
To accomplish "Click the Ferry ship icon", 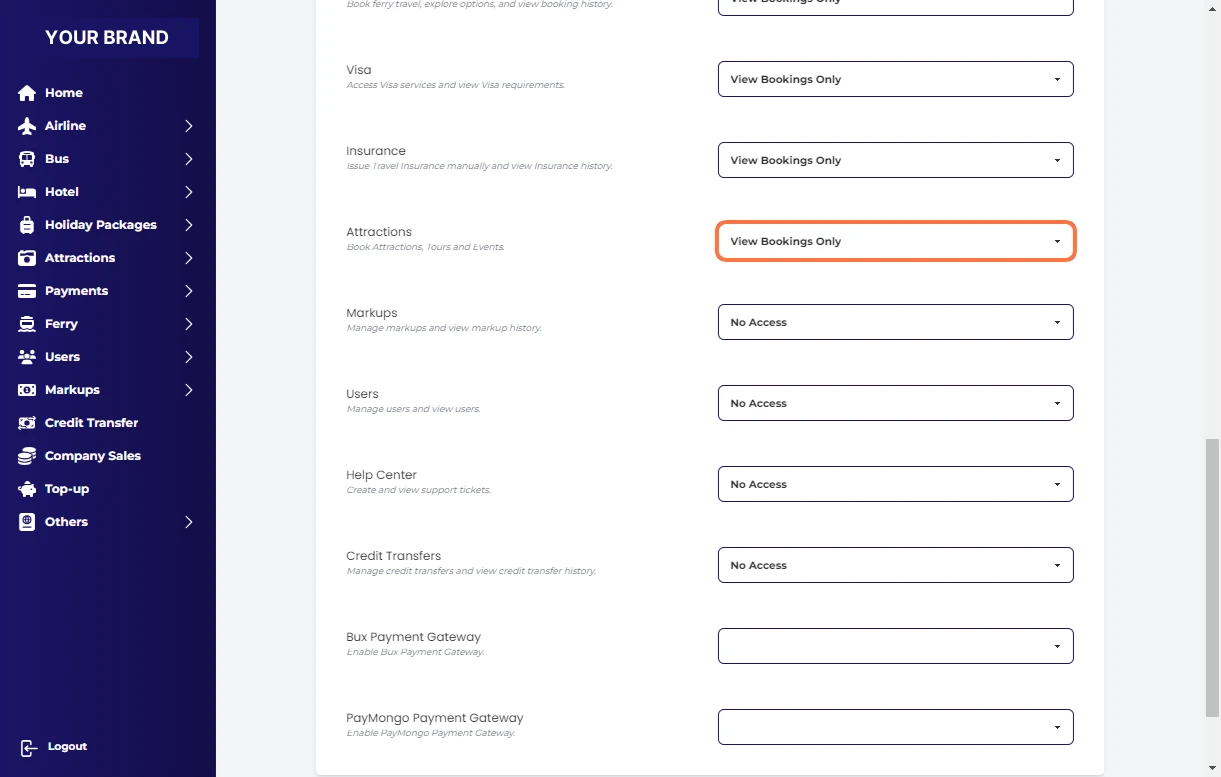I will [x=27, y=324].
